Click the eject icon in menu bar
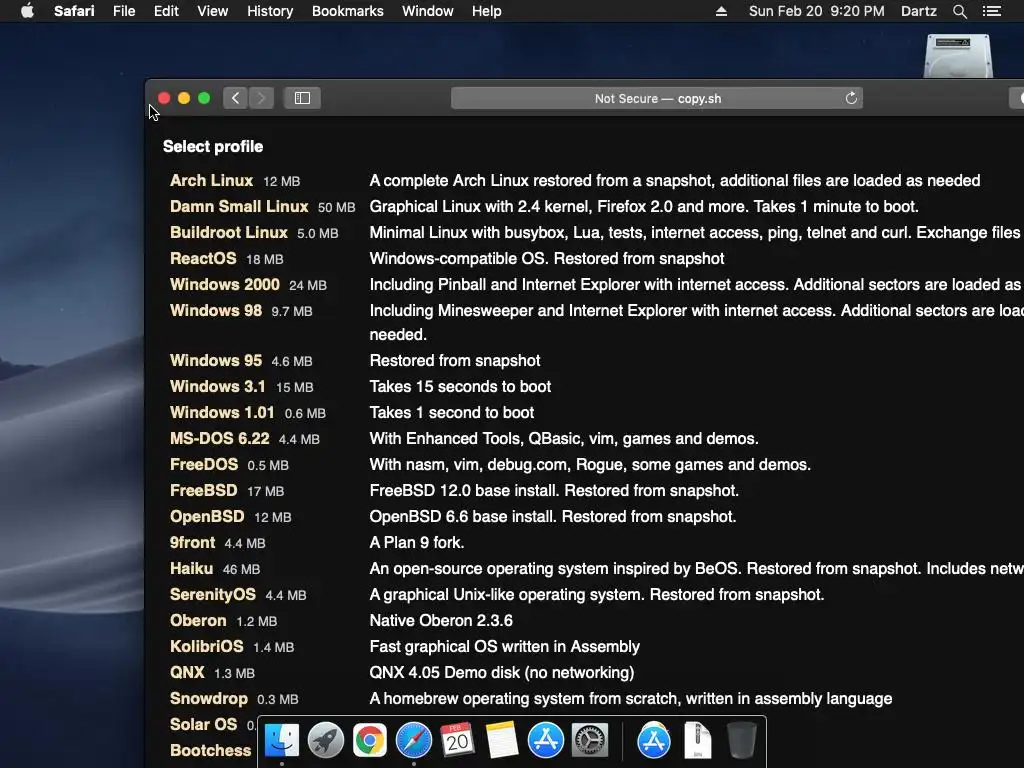This screenshot has height=768, width=1024. (x=721, y=11)
